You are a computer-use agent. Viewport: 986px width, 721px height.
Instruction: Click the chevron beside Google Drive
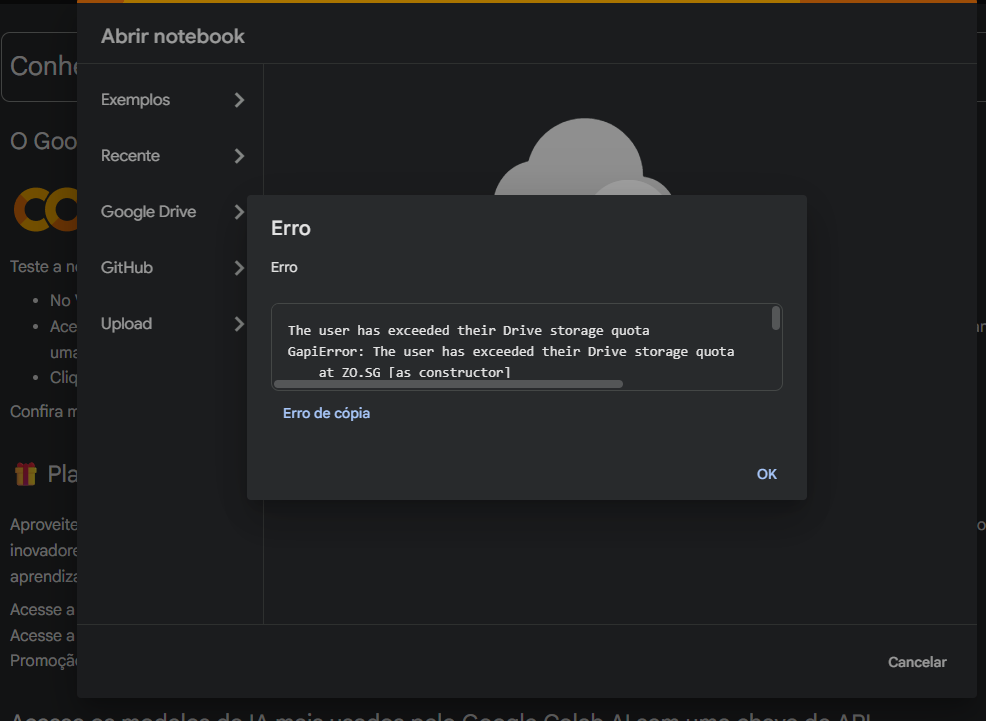(239, 212)
